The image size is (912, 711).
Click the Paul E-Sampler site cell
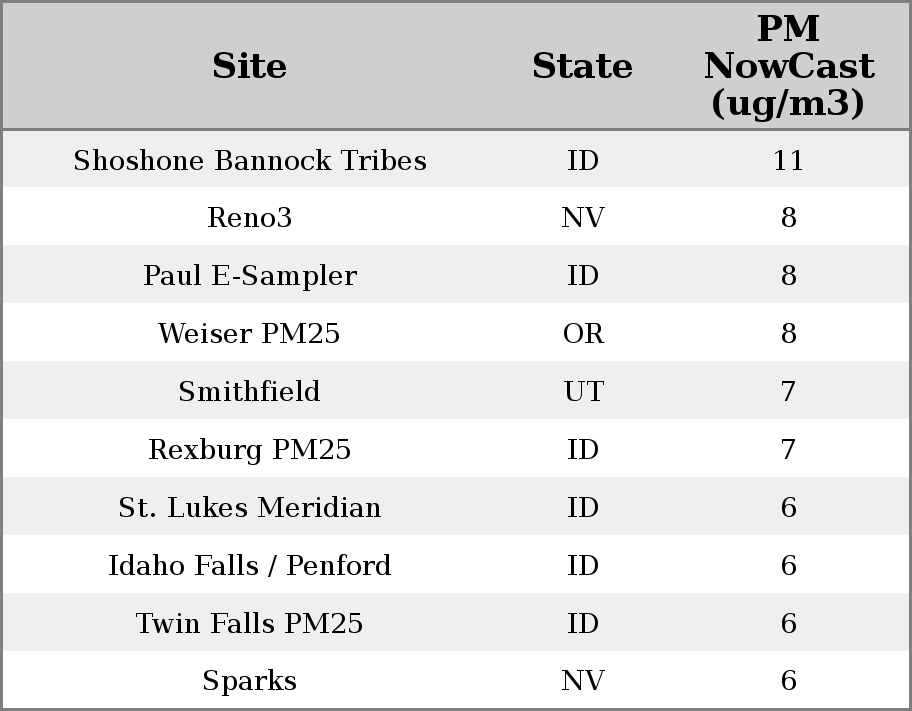[x=249, y=276]
